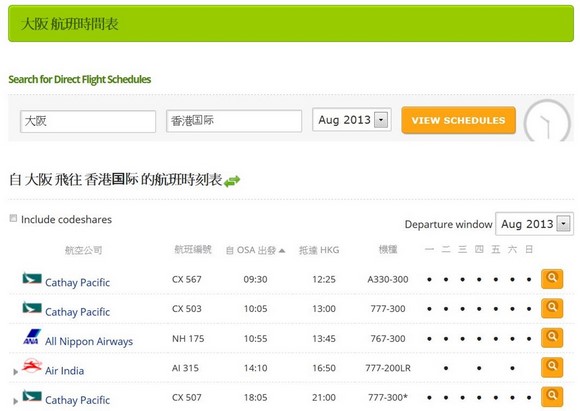This screenshot has height=411, width=580.
Task: Open Cathay Pacific link for CX 503
Action: pyautogui.click(x=78, y=312)
